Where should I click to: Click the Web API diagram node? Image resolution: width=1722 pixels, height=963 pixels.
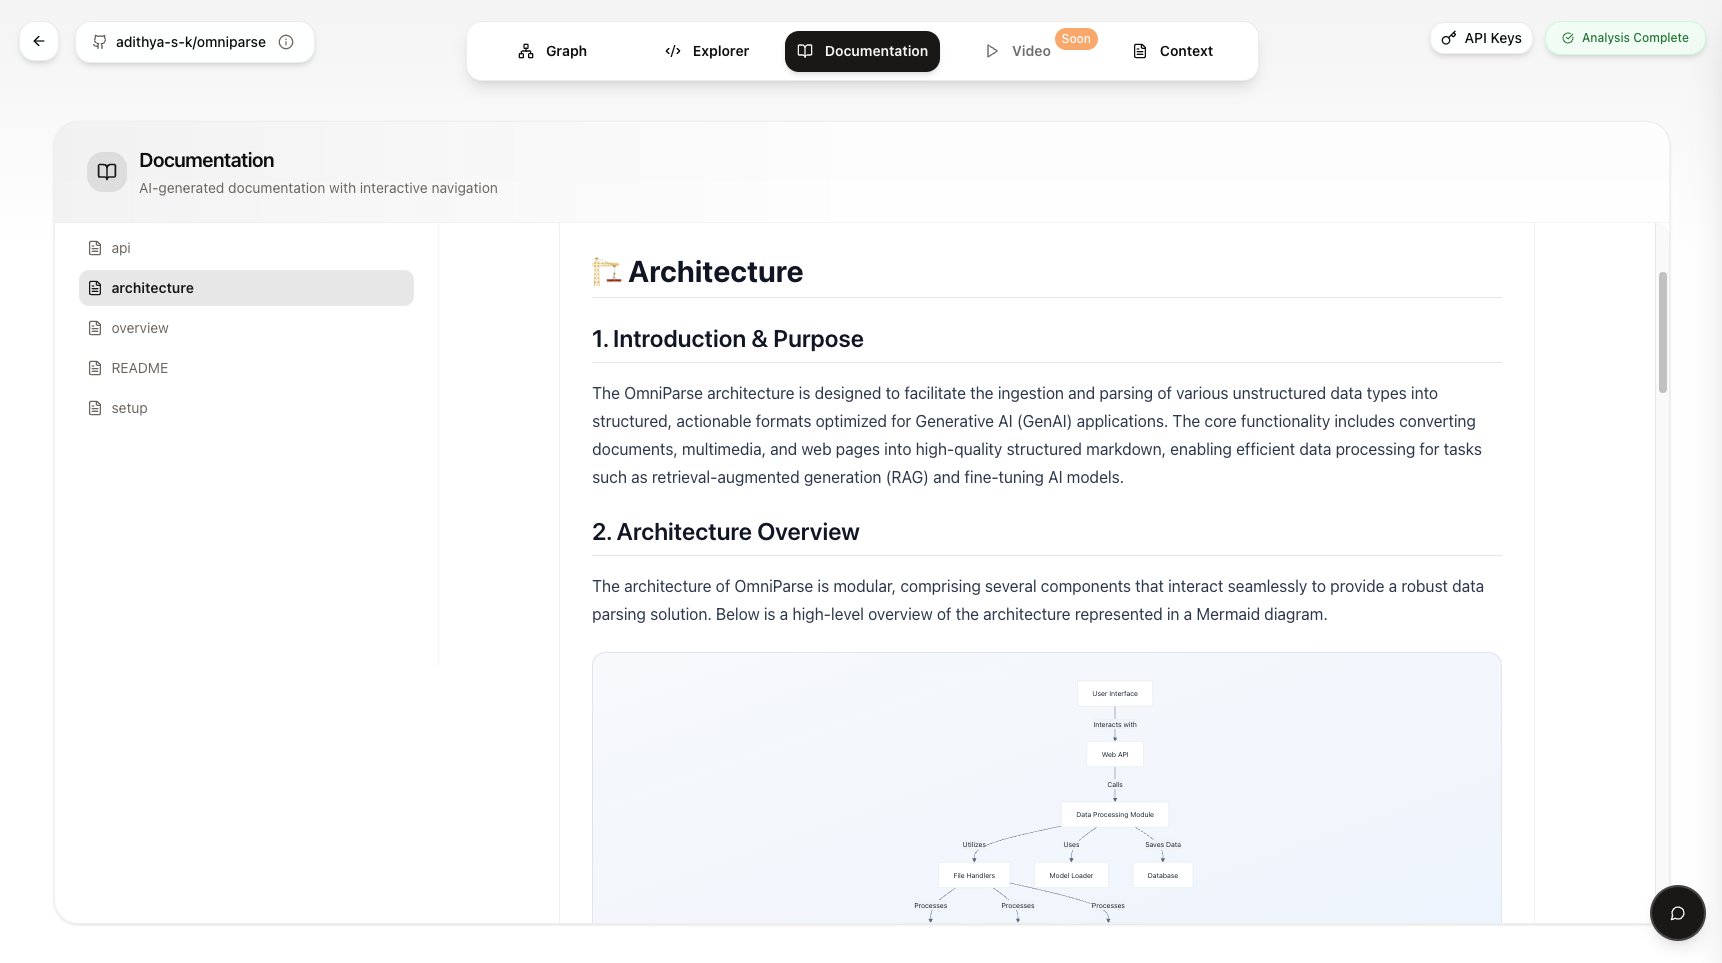coord(1115,754)
